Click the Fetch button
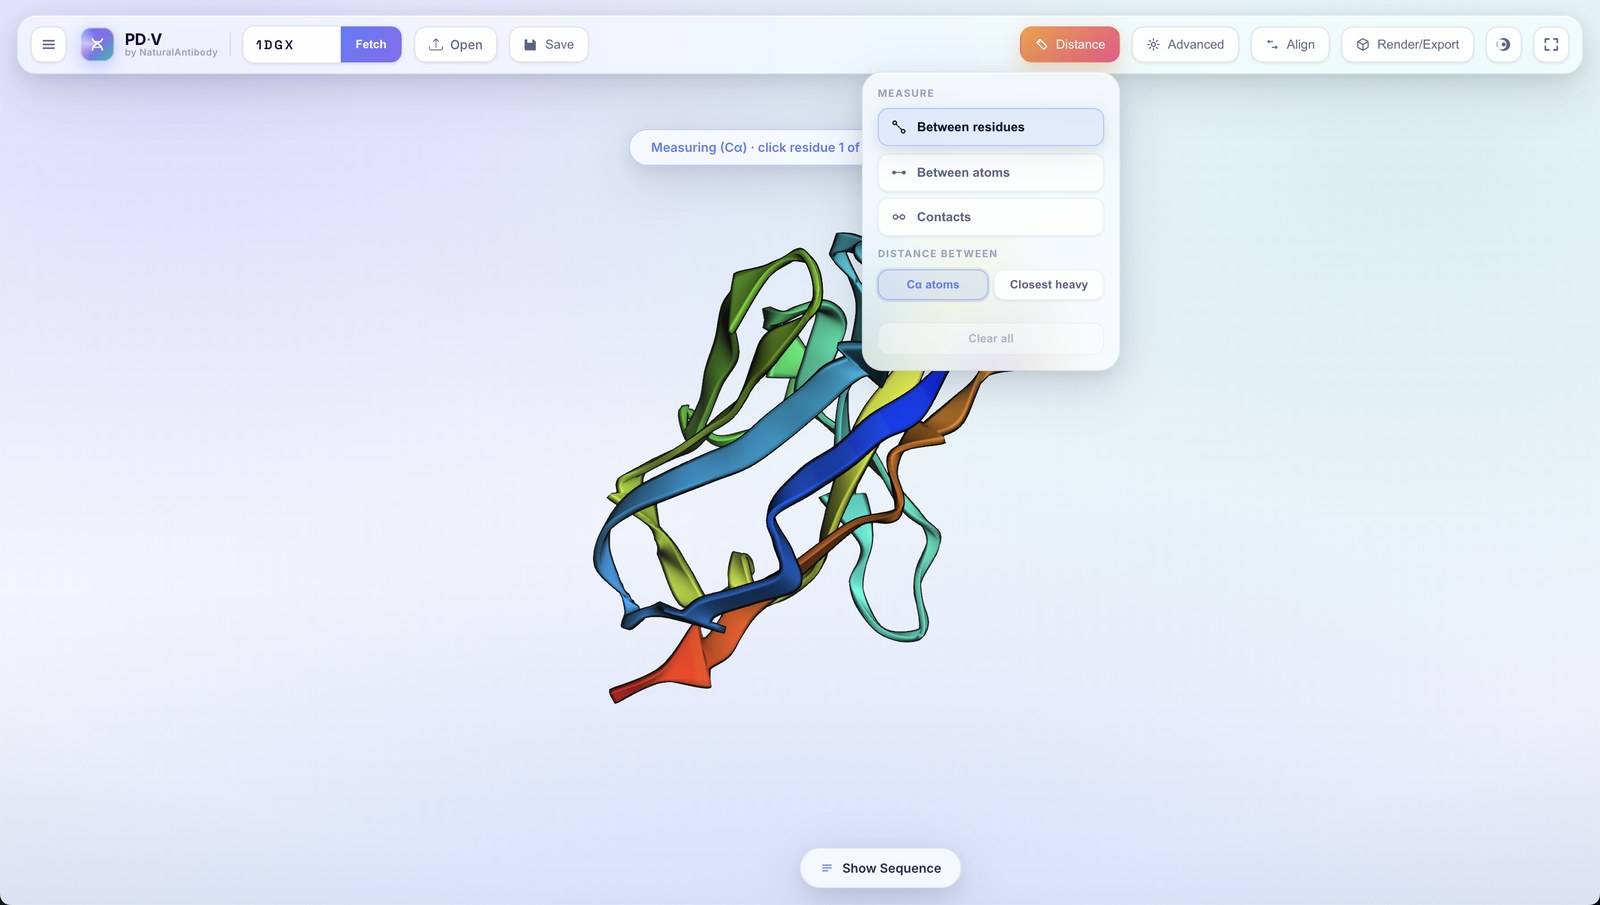Screen dimensions: 1600x905 [x=371, y=44]
